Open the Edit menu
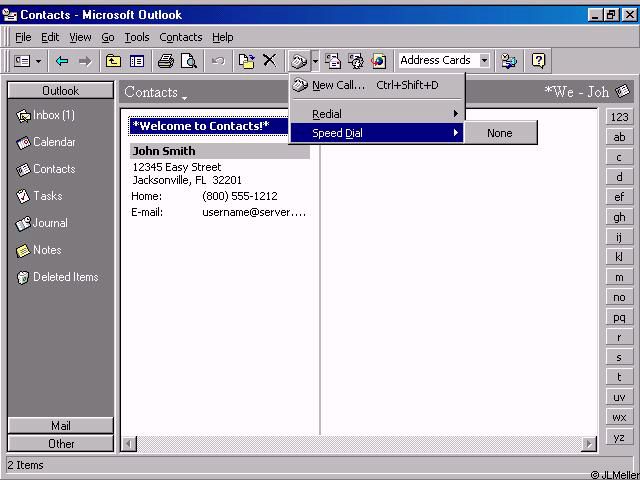 (x=50, y=37)
